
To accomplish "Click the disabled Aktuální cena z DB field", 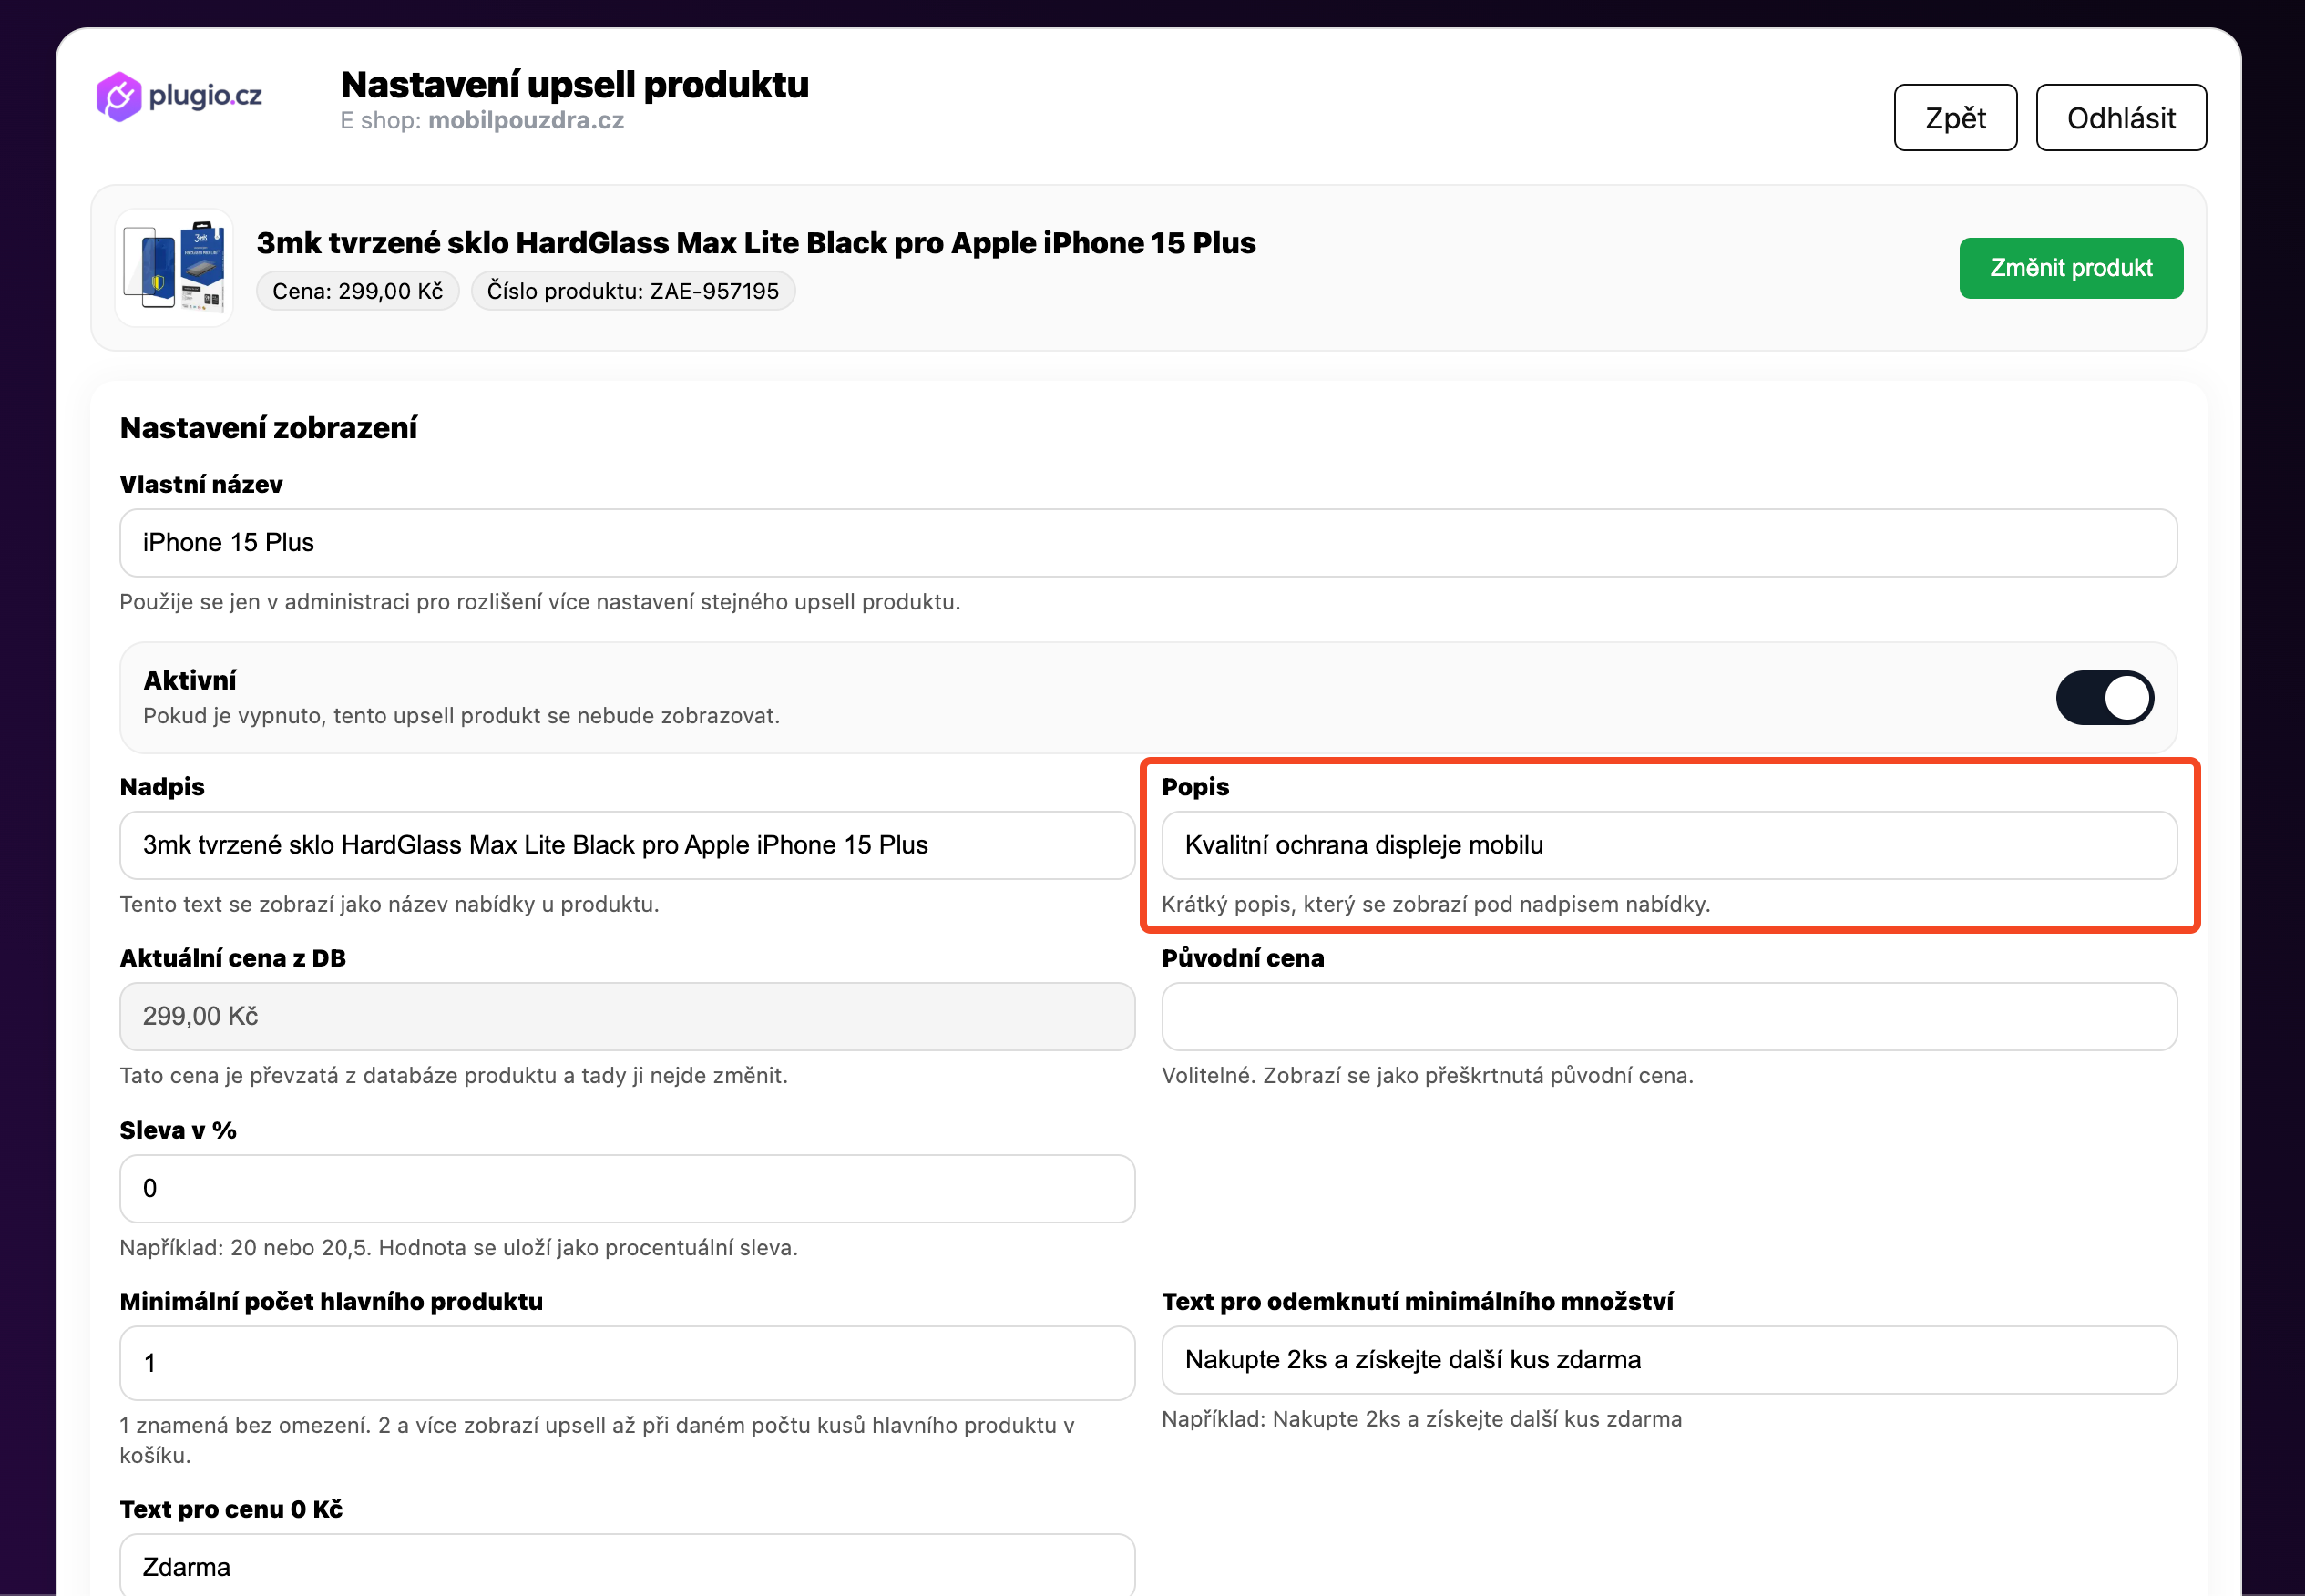I will point(627,1017).
